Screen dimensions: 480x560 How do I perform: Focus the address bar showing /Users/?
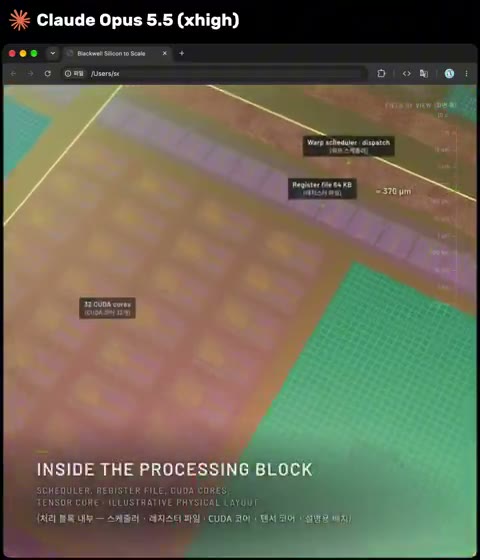point(214,74)
